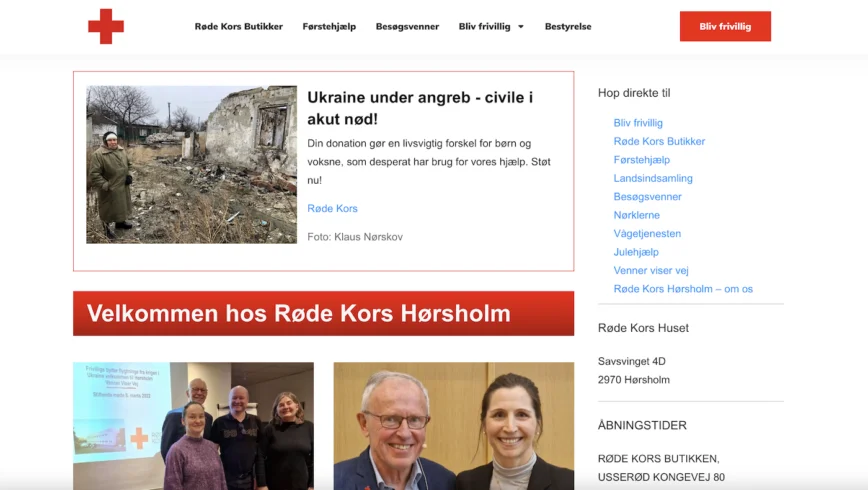Go to Besøgsvenner in top navigation
The height and width of the screenshot is (490, 868).
pos(407,27)
